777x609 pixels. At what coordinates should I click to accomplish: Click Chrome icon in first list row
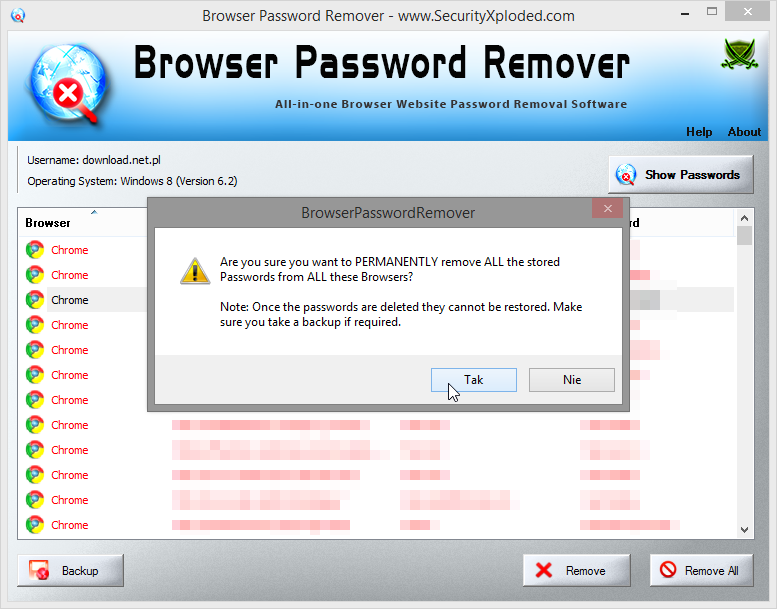pyautogui.click(x=35, y=250)
